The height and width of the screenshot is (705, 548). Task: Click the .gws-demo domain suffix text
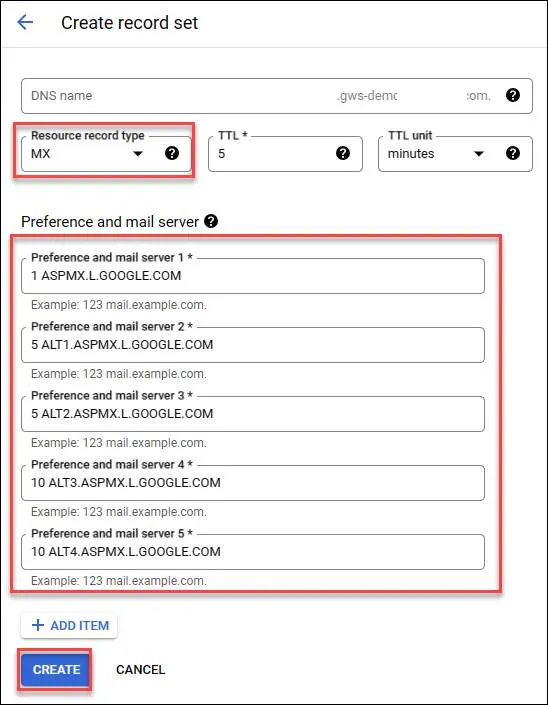point(366,96)
